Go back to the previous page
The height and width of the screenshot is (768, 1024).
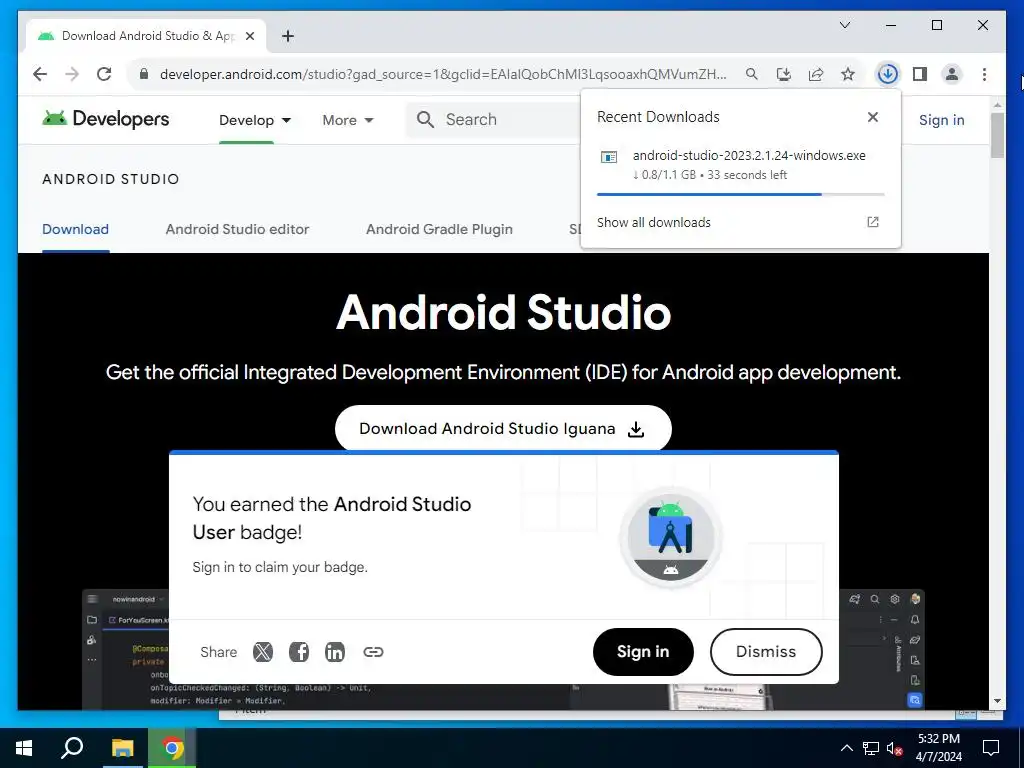(40, 74)
